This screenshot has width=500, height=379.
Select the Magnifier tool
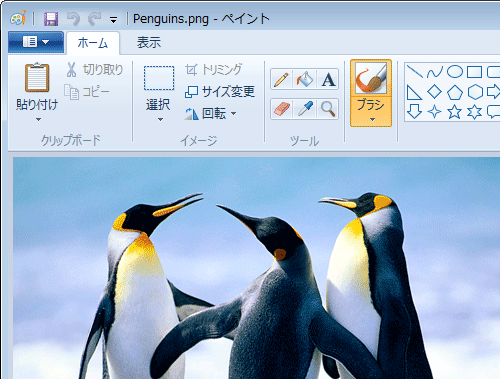click(328, 109)
